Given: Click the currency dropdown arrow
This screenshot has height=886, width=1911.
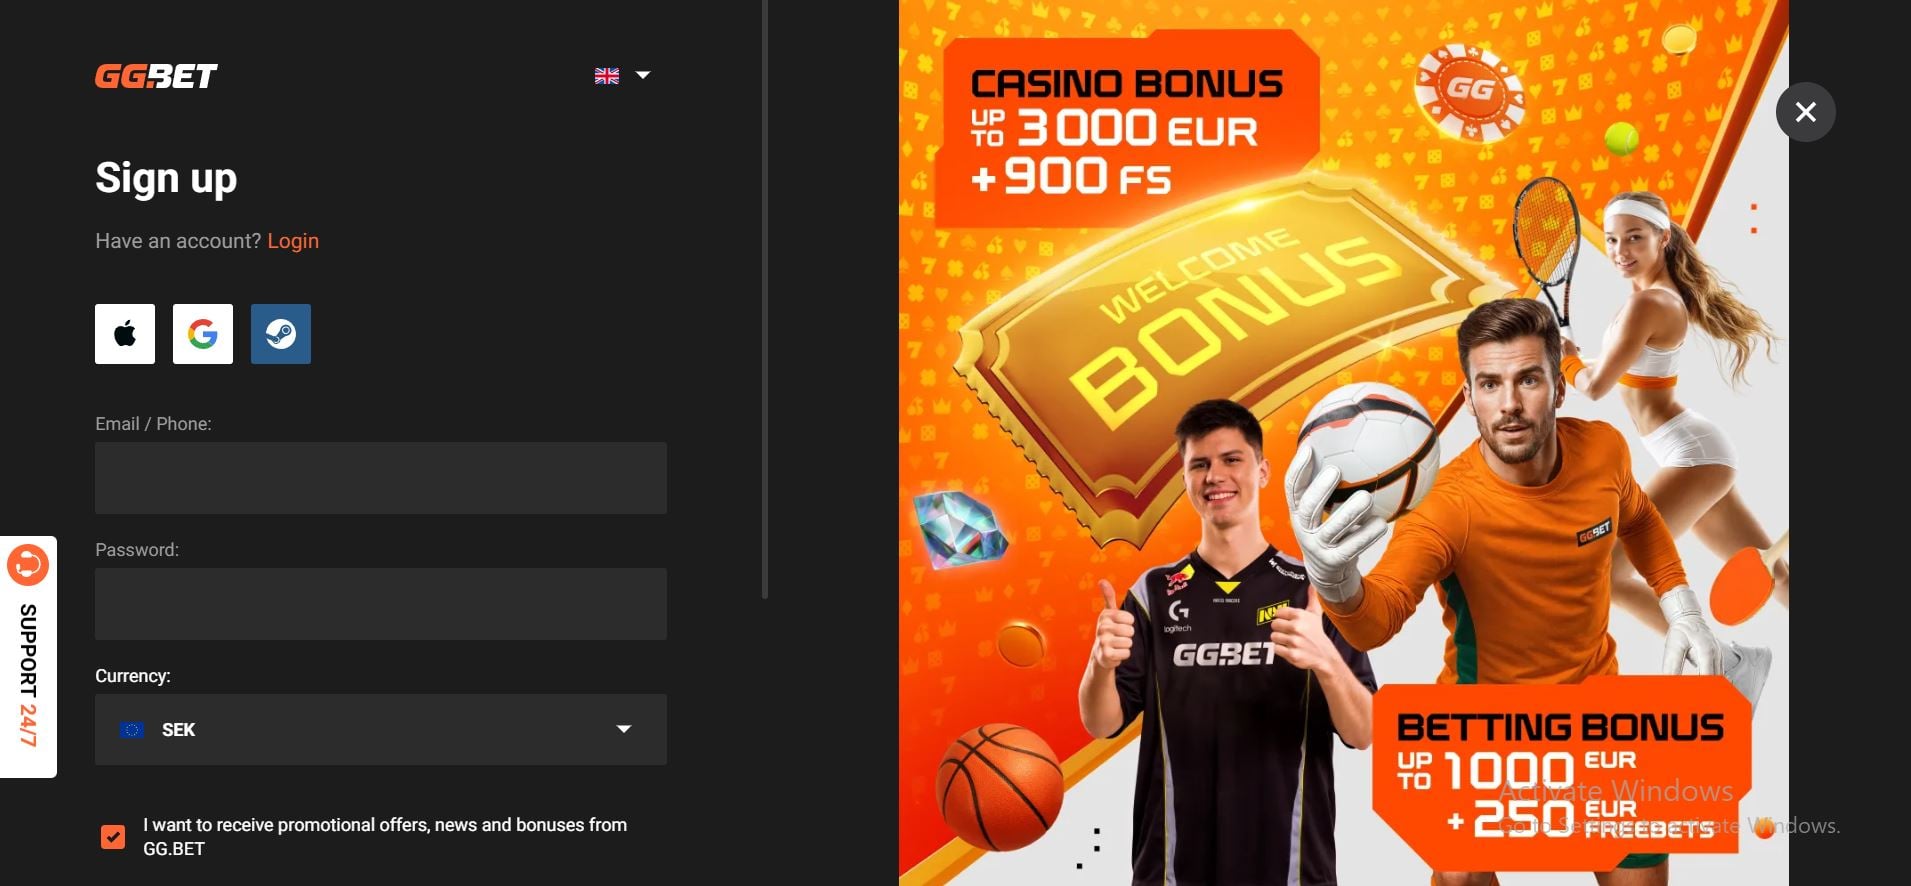Looking at the screenshot, I should tap(624, 729).
